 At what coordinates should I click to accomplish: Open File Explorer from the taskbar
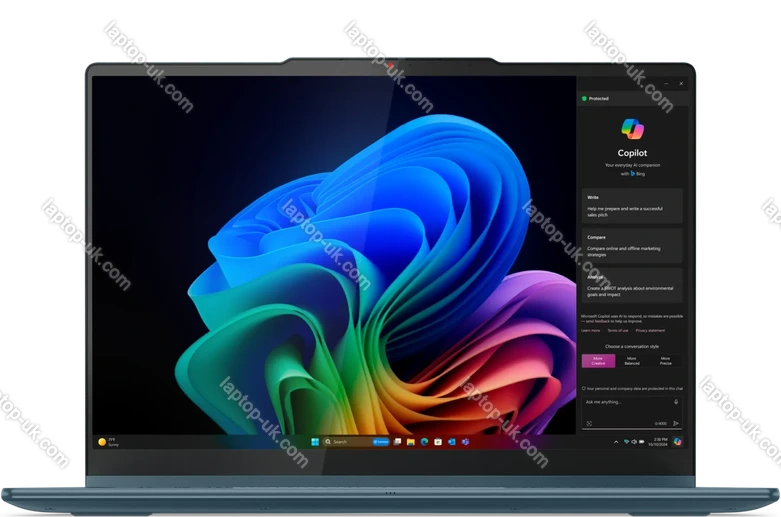pyautogui.click(x=411, y=441)
